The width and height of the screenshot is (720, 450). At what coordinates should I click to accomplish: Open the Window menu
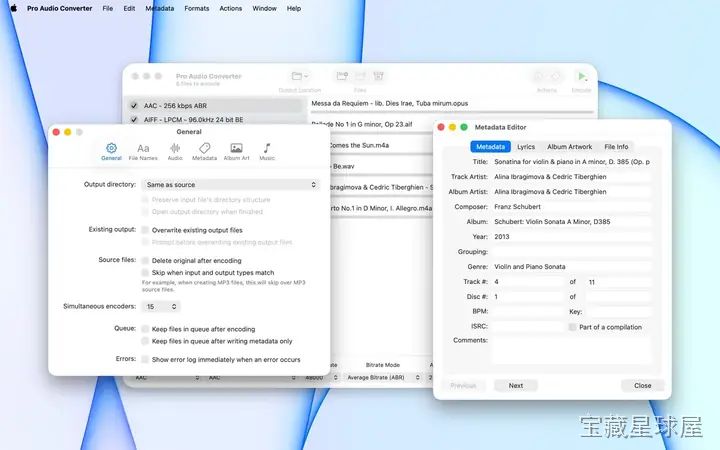pos(264,8)
